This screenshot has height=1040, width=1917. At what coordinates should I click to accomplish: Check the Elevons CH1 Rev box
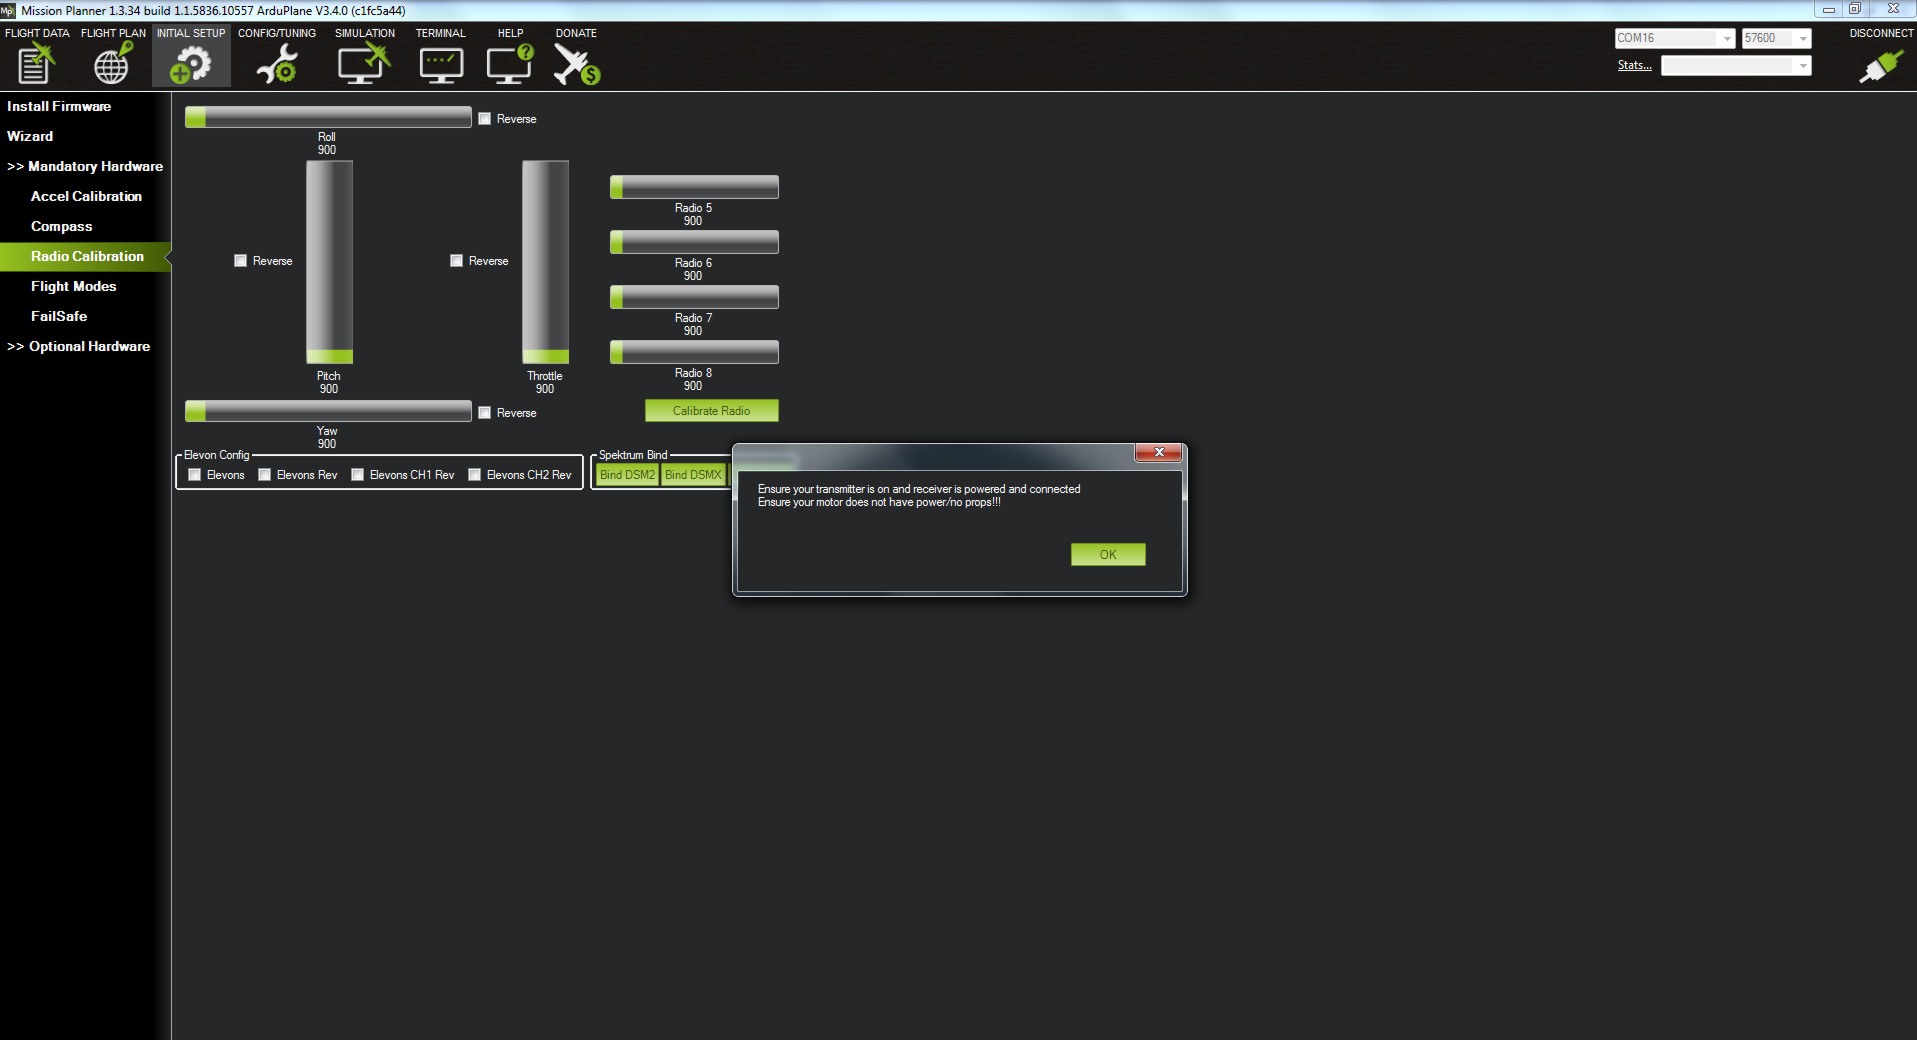pyautogui.click(x=358, y=475)
